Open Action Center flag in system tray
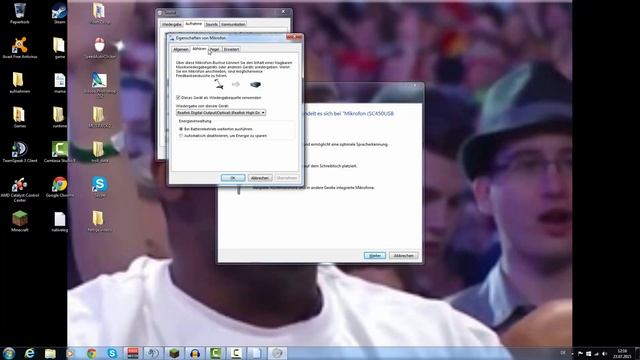The width and height of the screenshot is (640, 360). pos(580,353)
